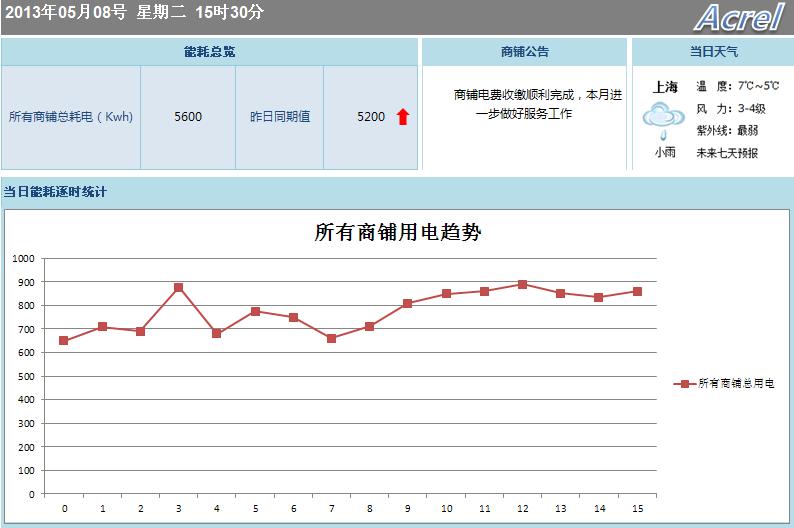Click the Acrel logo
This screenshot has height=528, width=794.
(x=739, y=17)
